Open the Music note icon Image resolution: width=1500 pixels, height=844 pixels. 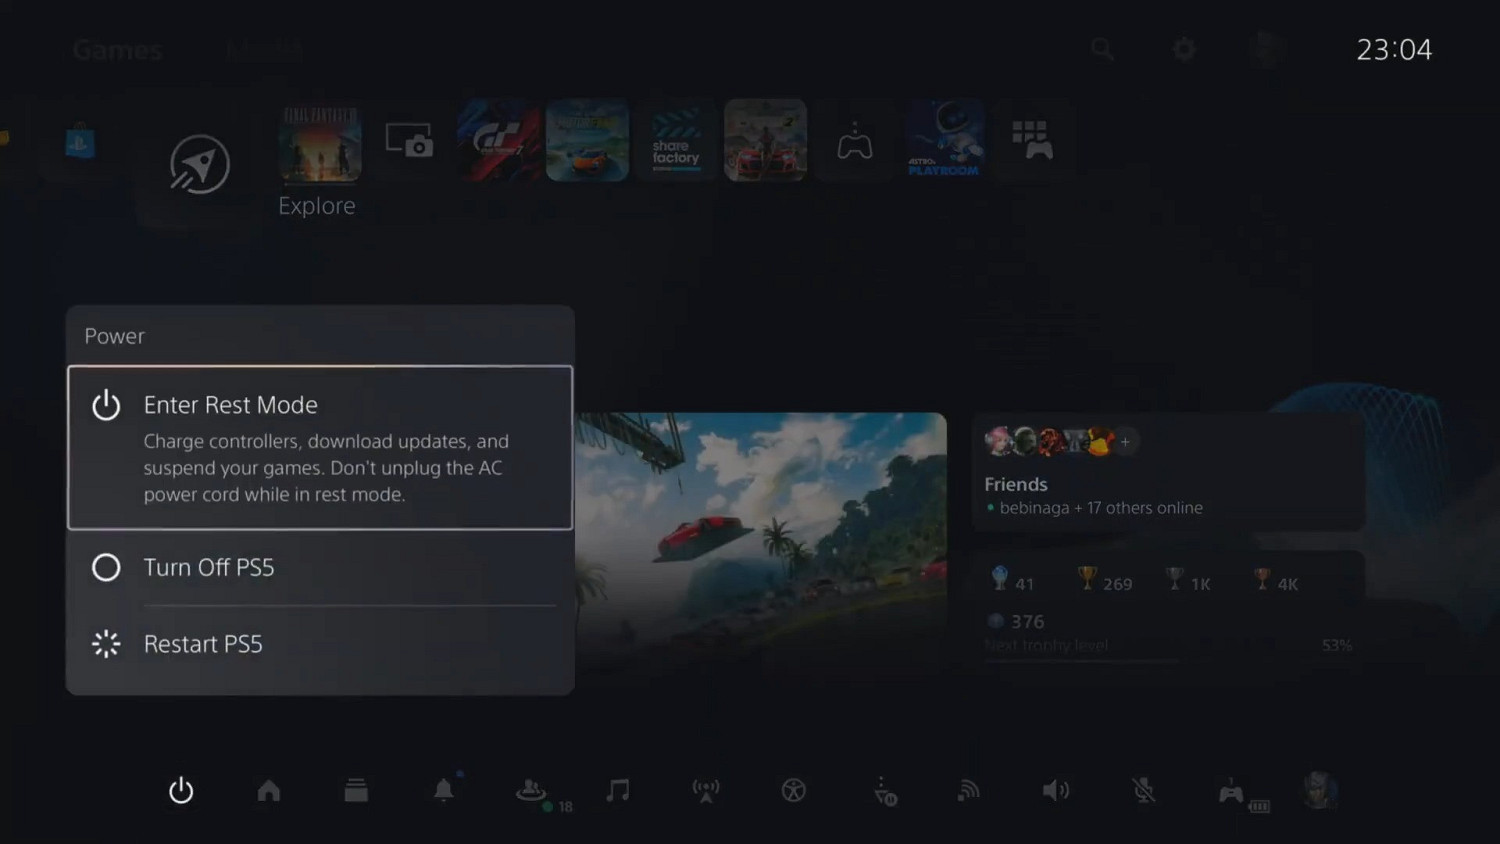(618, 791)
